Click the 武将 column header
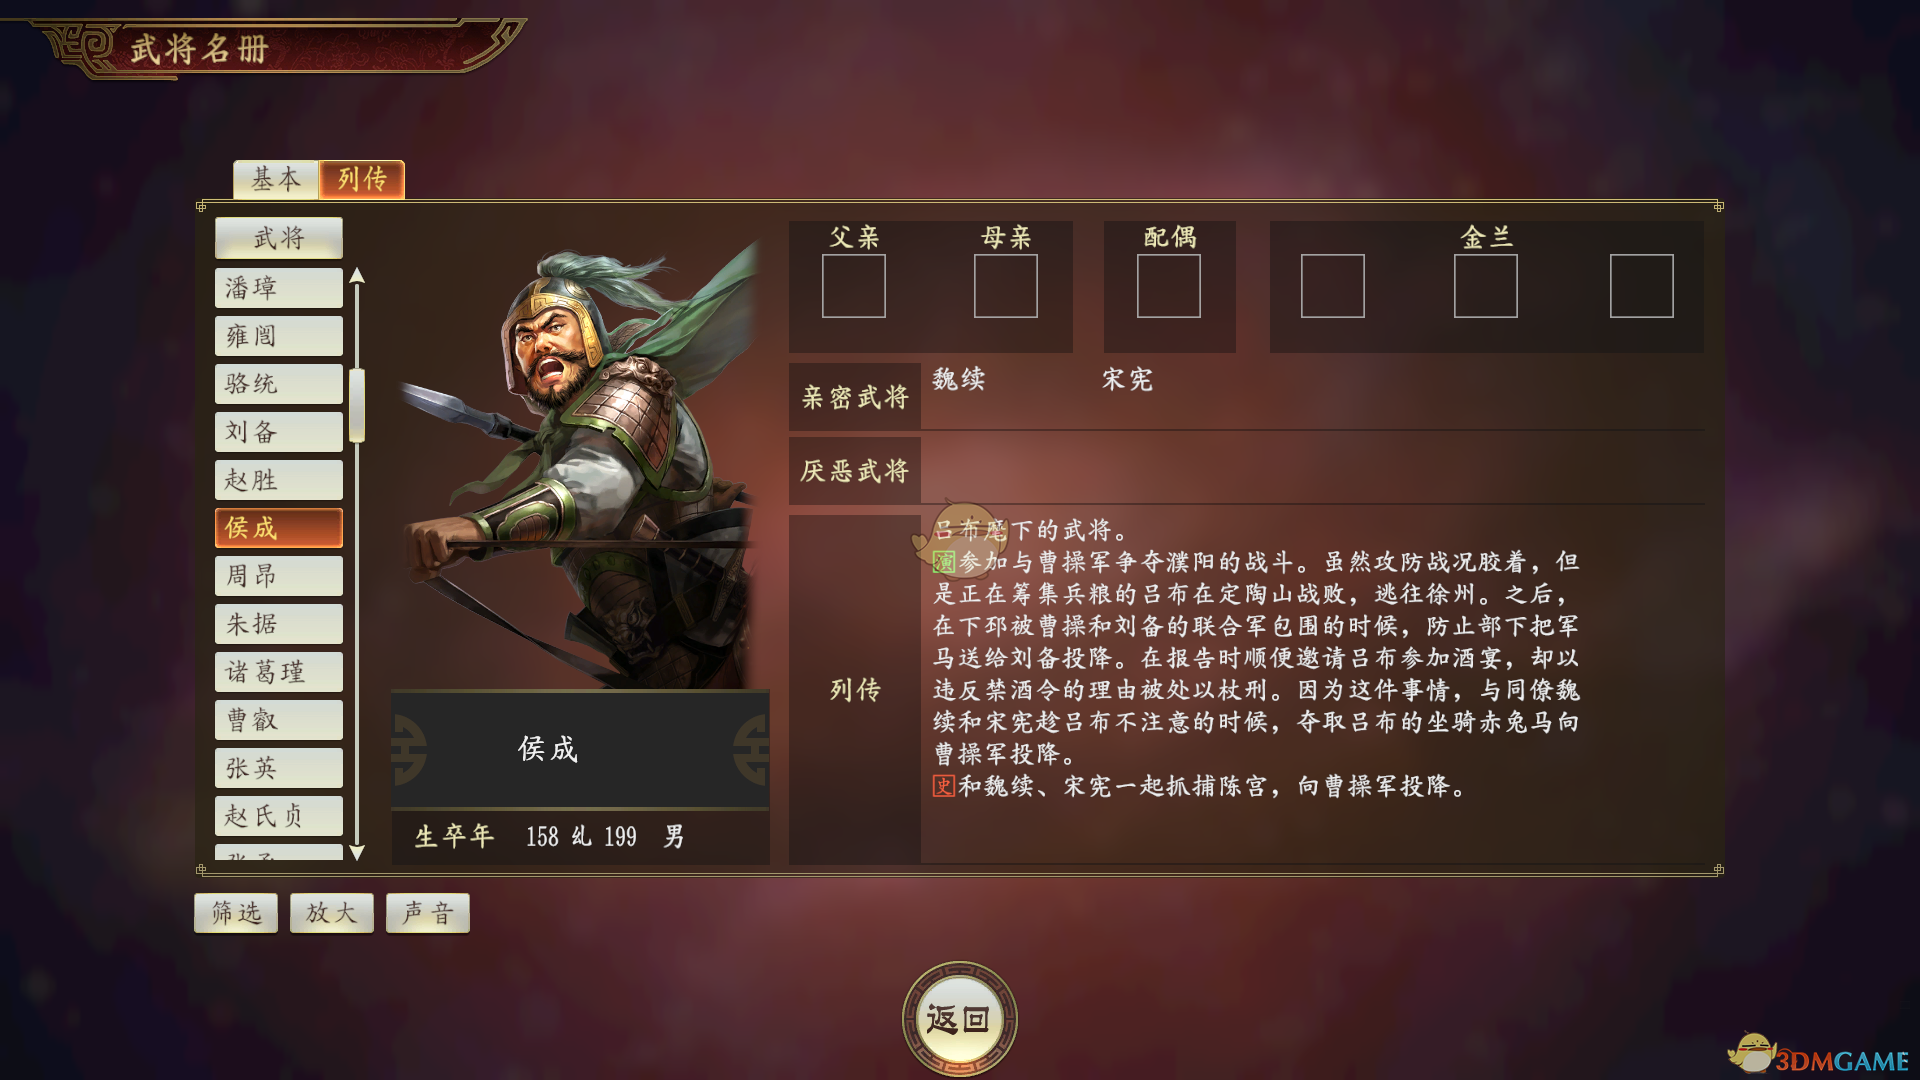 tap(279, 238)
